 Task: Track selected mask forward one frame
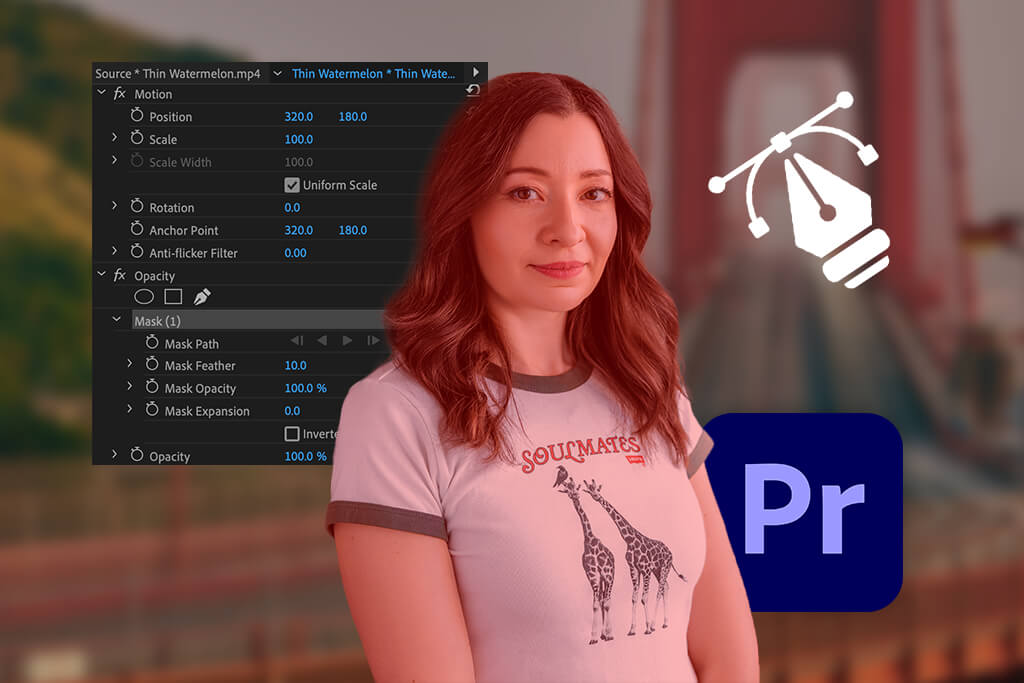coord(373,340)
